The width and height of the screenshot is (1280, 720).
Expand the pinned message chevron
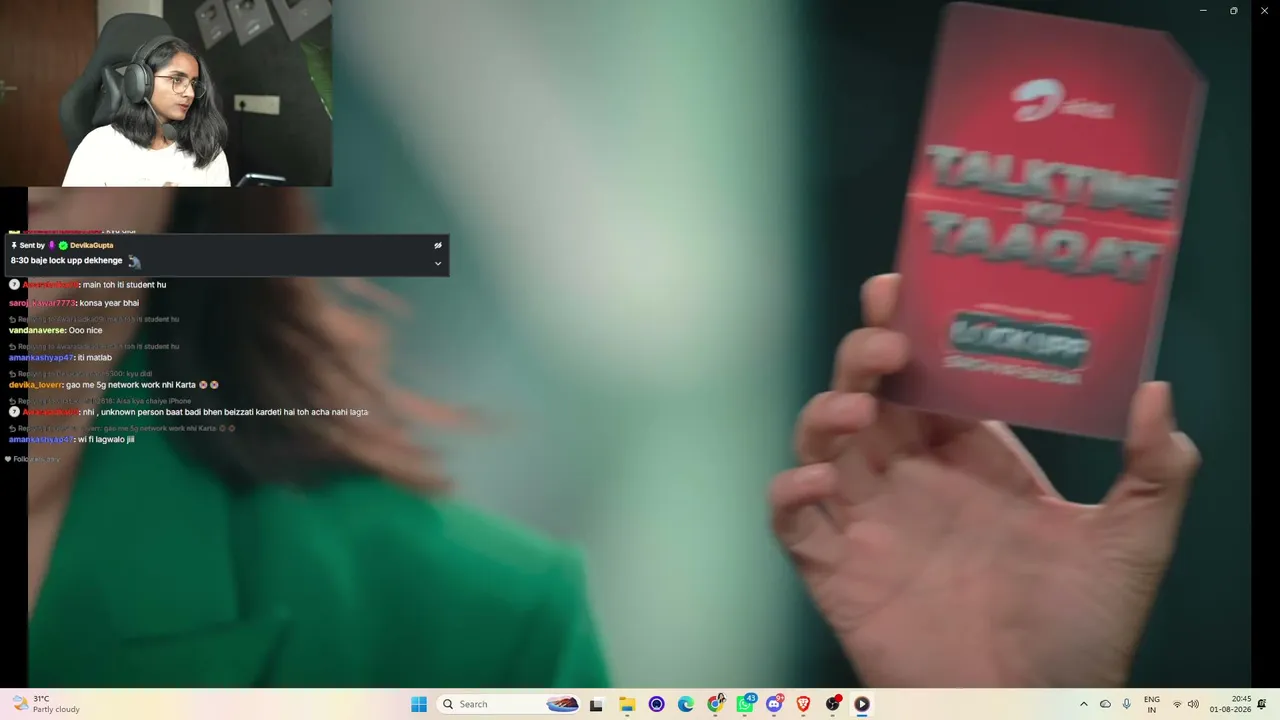[437, 264]
